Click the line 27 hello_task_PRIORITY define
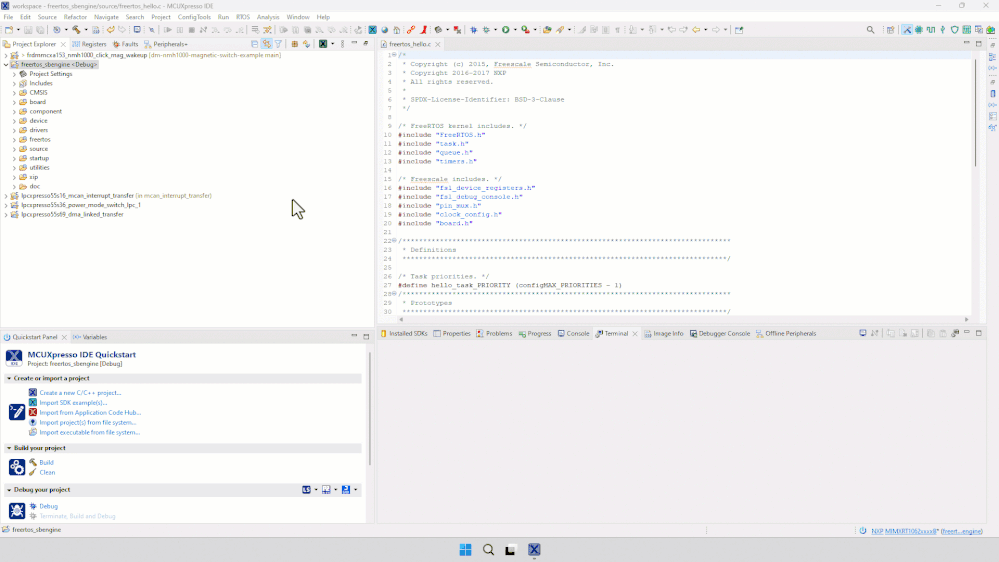999x562 pixels. 510,285
